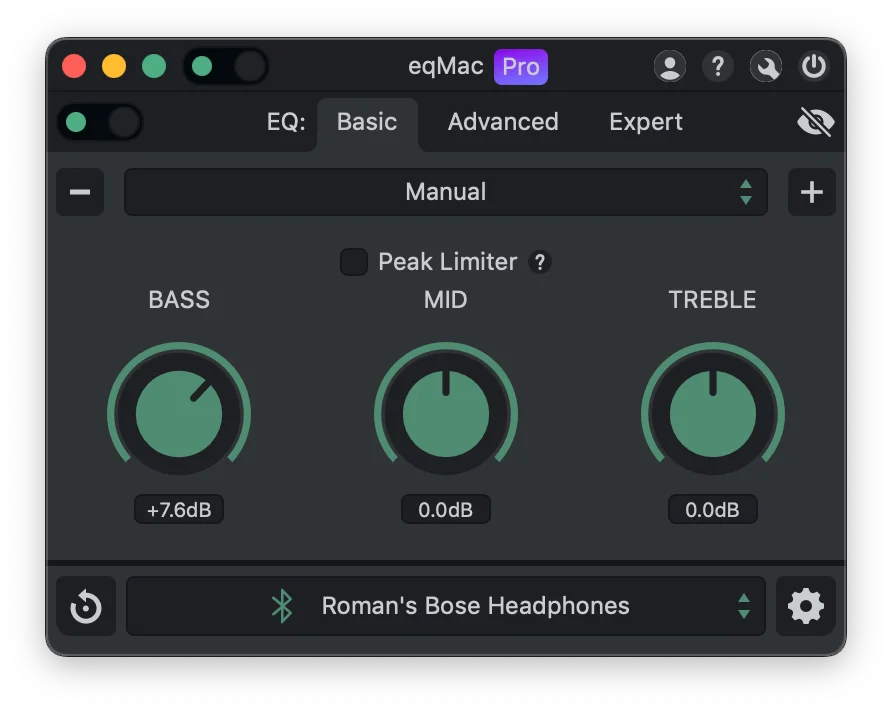
Task: Toggle the hide-eye visibility icon
Action: tap(815, 122)
